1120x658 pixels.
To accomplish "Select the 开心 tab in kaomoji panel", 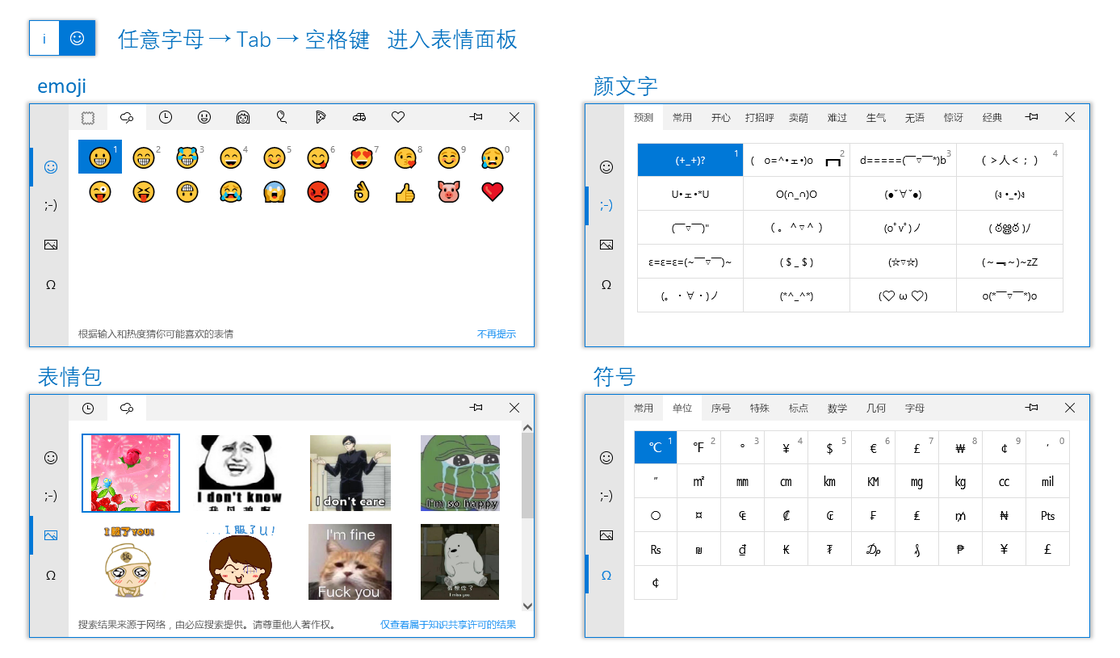I will point(720,117).
